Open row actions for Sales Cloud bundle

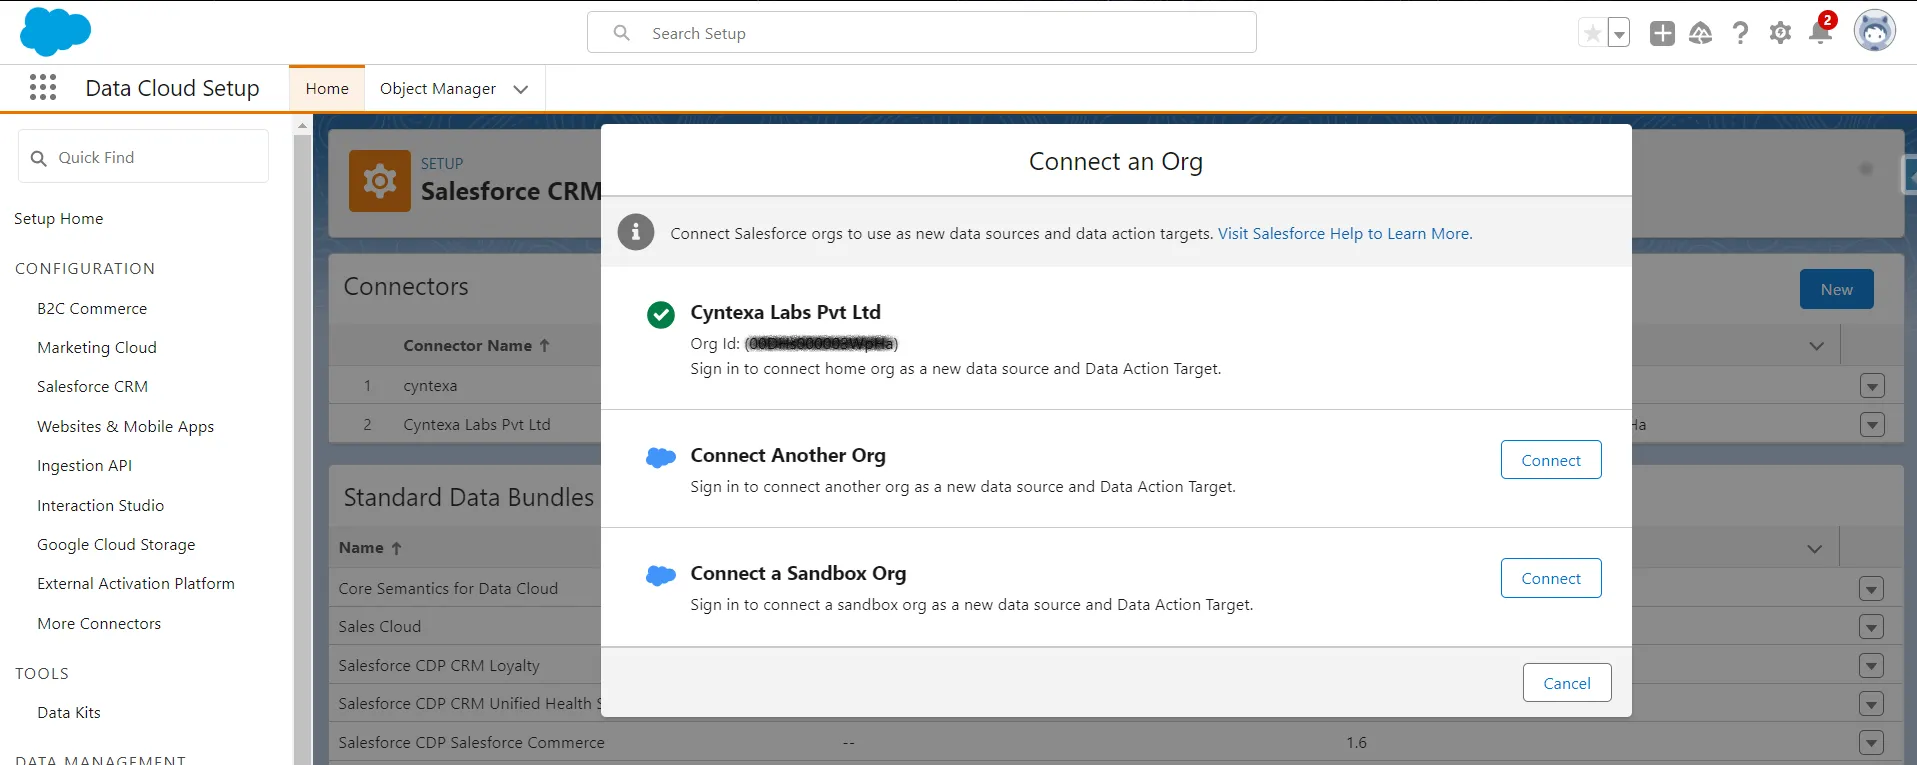pyautogui.click(x=1871, y=627)
